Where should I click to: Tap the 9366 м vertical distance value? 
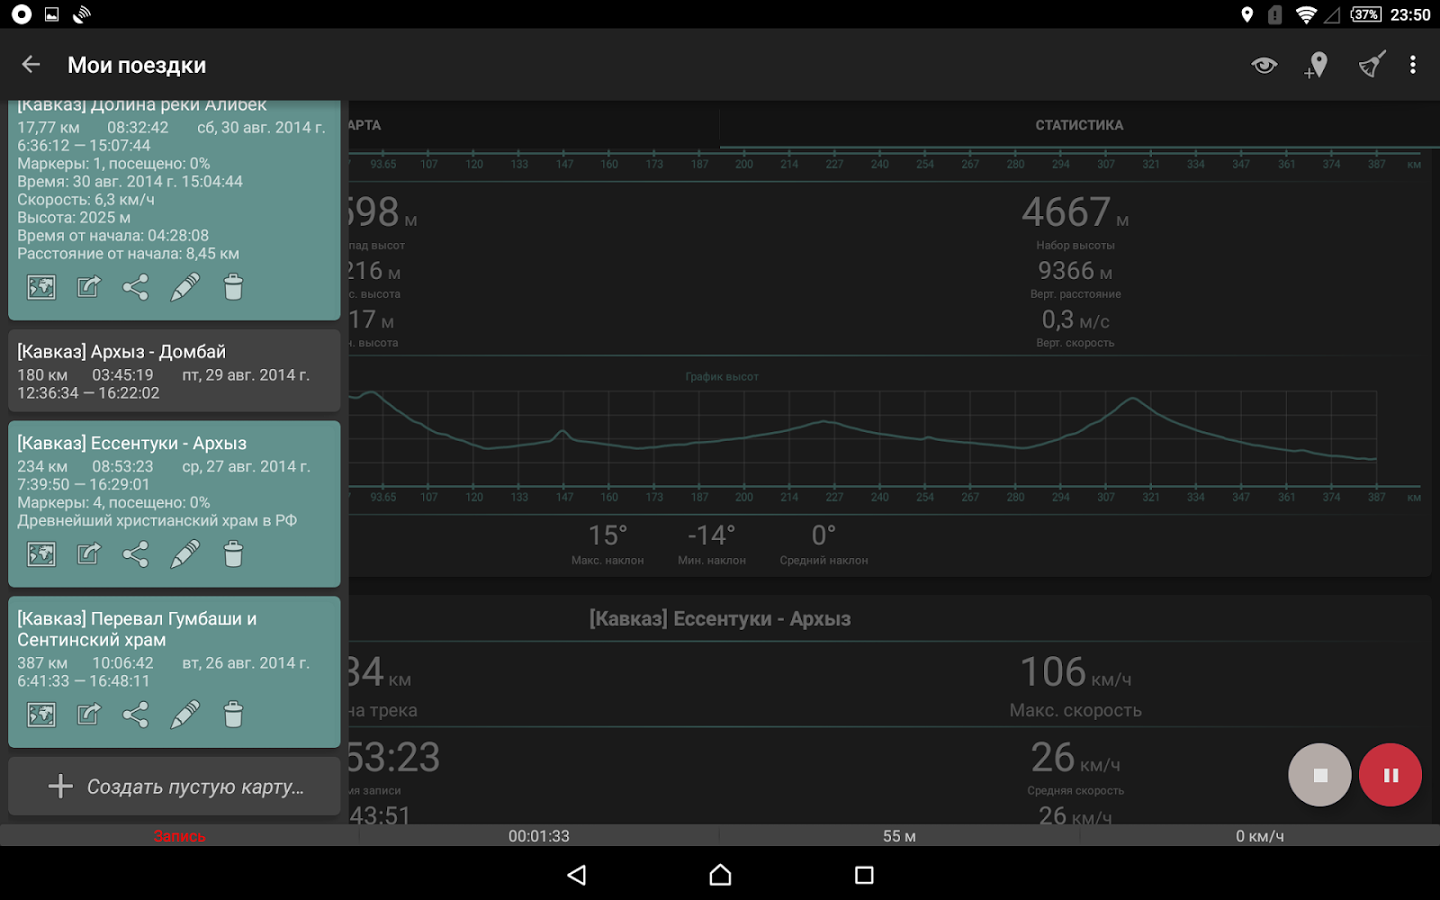1075,271
